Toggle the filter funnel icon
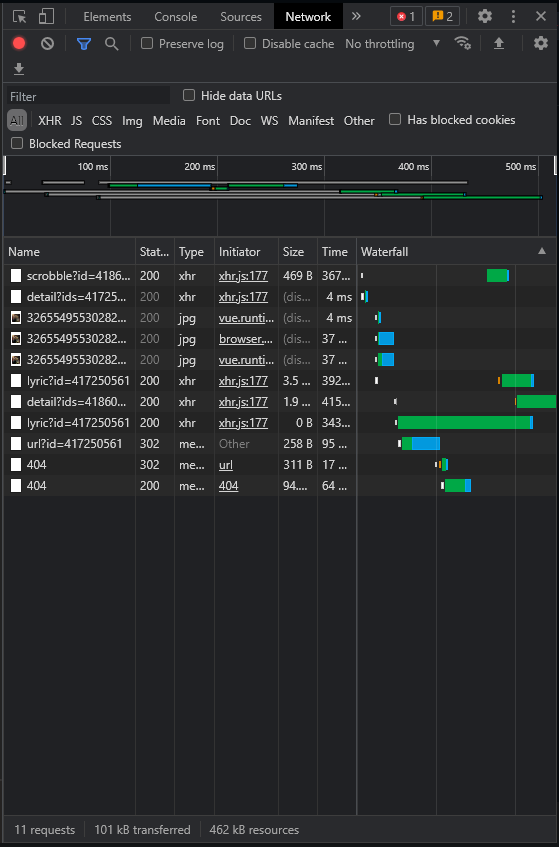Viewport: 559px width, 847px height. coord(84,44)
